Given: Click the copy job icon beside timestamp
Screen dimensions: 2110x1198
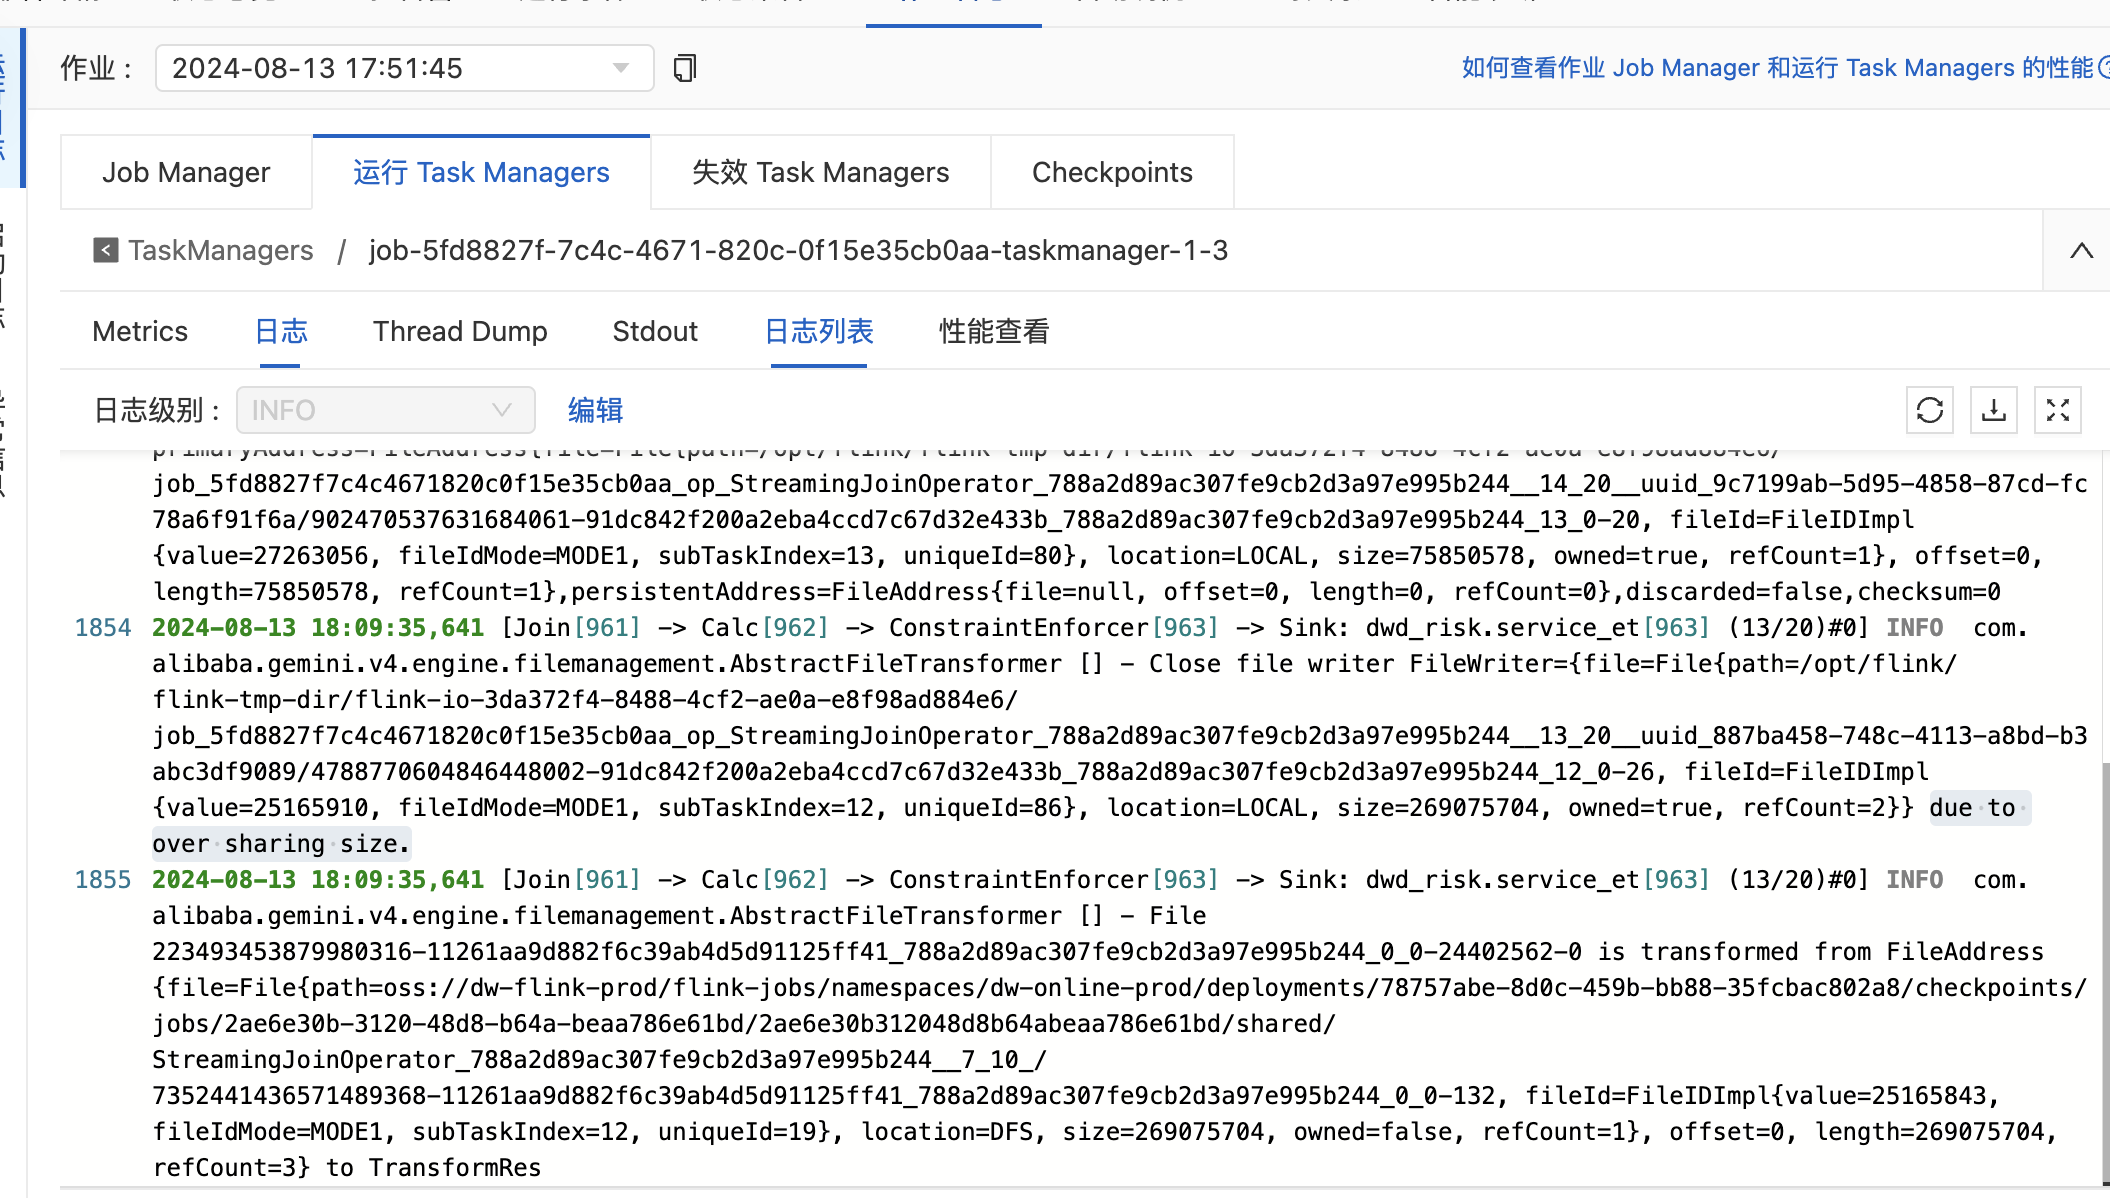Looking at the screenshot, I should coord(685,68).
